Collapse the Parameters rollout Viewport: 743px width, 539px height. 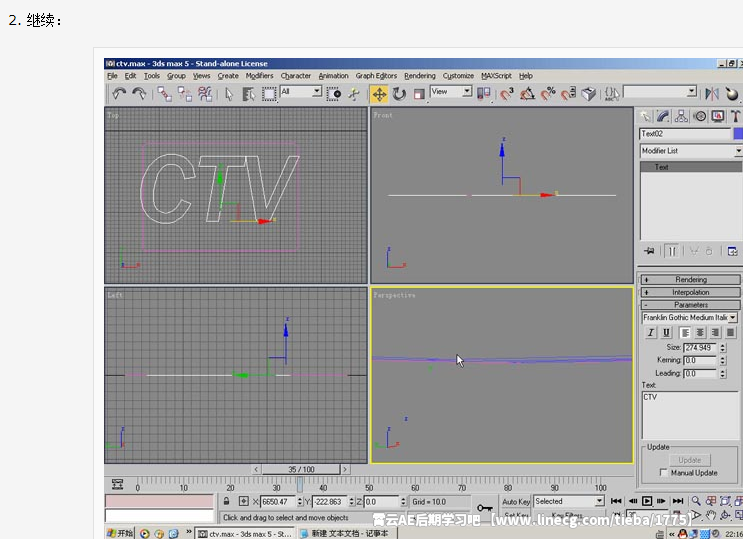pos(690,305)
